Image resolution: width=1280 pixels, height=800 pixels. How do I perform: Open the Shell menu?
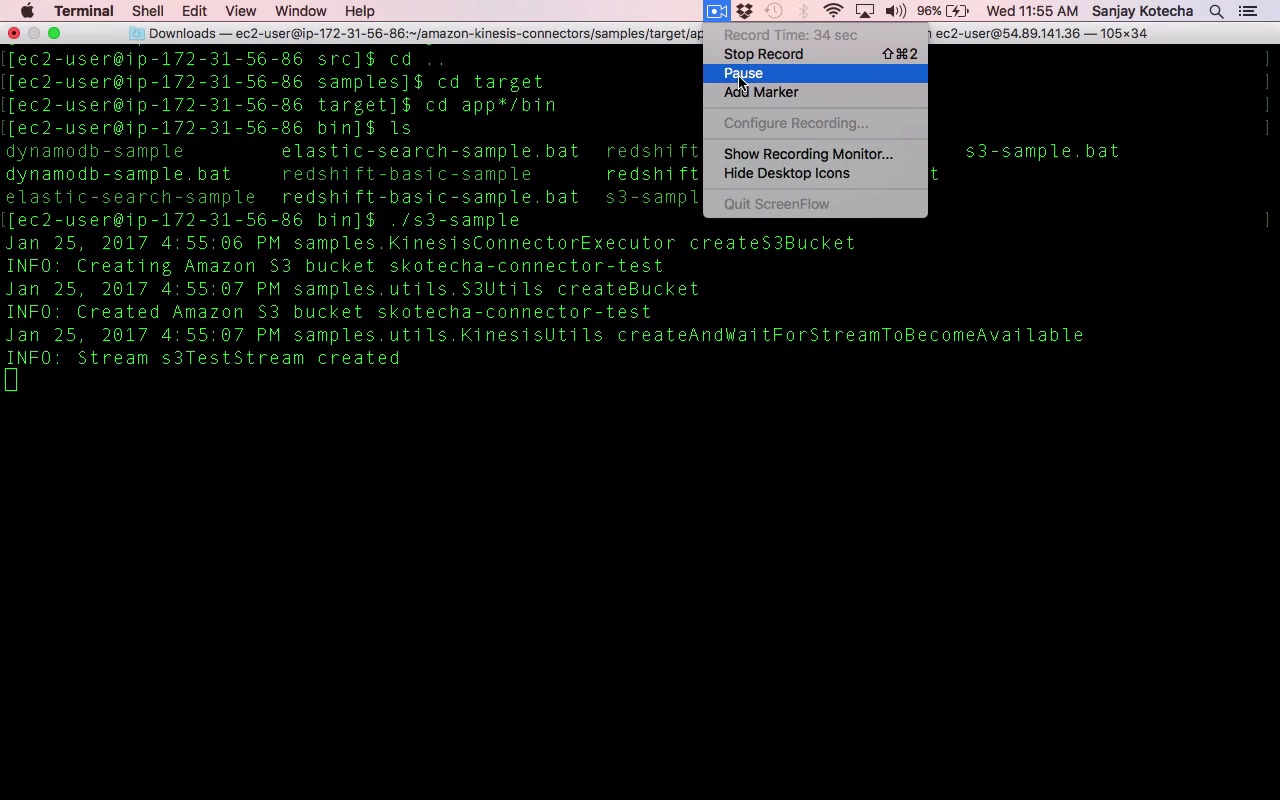pyautogui.click(x=148, y=11)
